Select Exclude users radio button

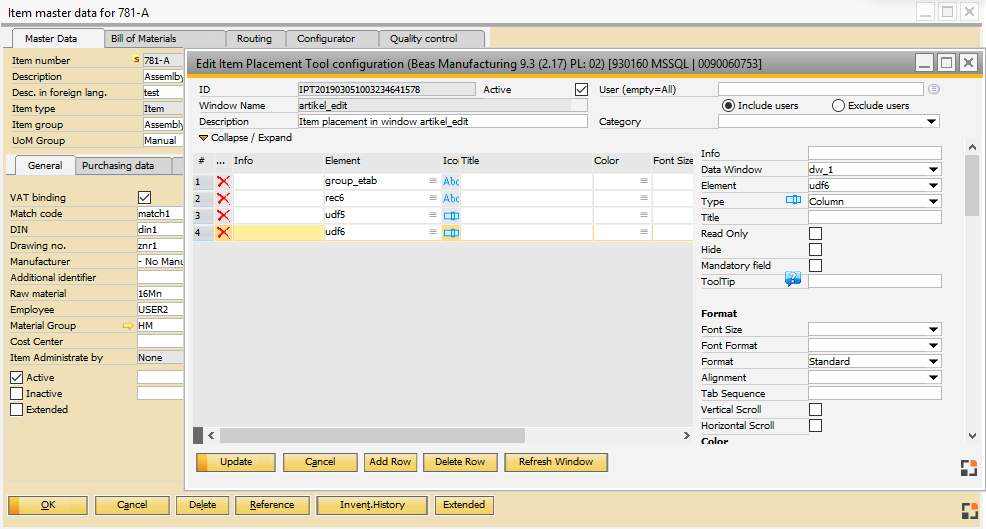click(x=839, y=106)
